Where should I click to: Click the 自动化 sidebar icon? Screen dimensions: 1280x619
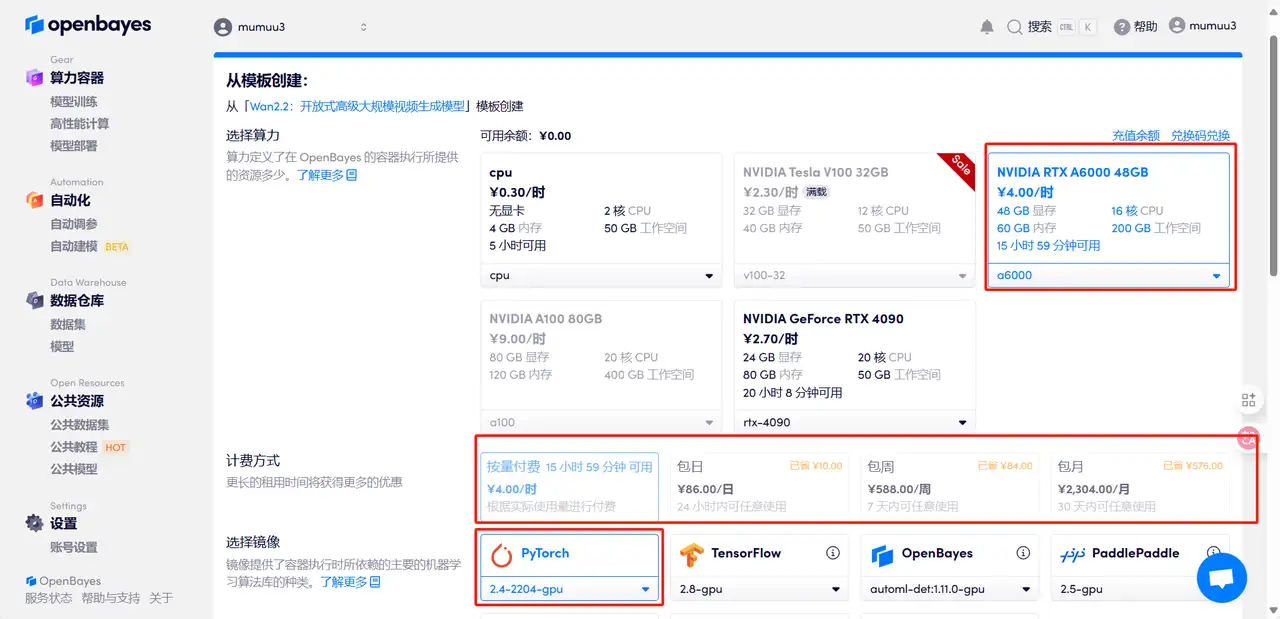(35, 200)
